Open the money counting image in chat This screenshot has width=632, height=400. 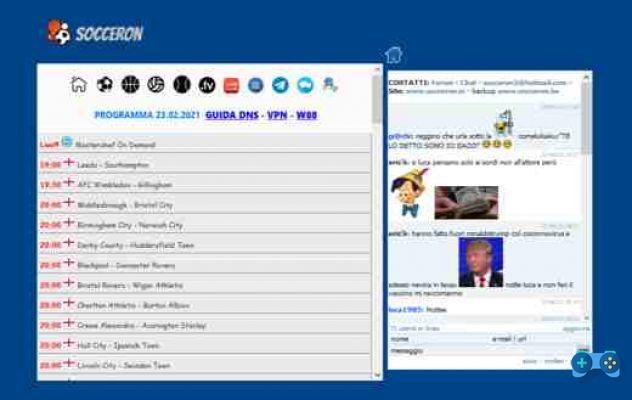[x=466, y=202]
